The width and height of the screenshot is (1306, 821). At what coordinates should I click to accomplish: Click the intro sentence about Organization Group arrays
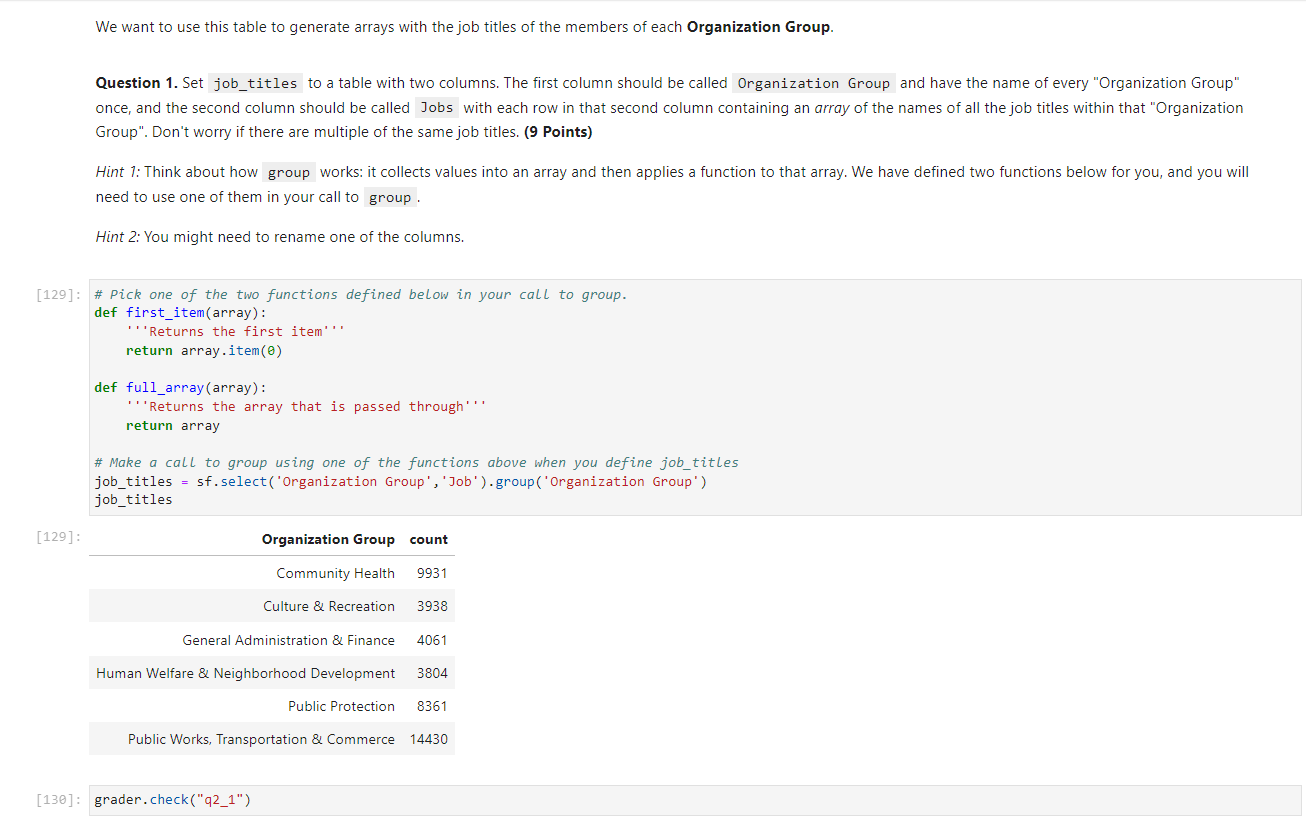tap(465, 27)
